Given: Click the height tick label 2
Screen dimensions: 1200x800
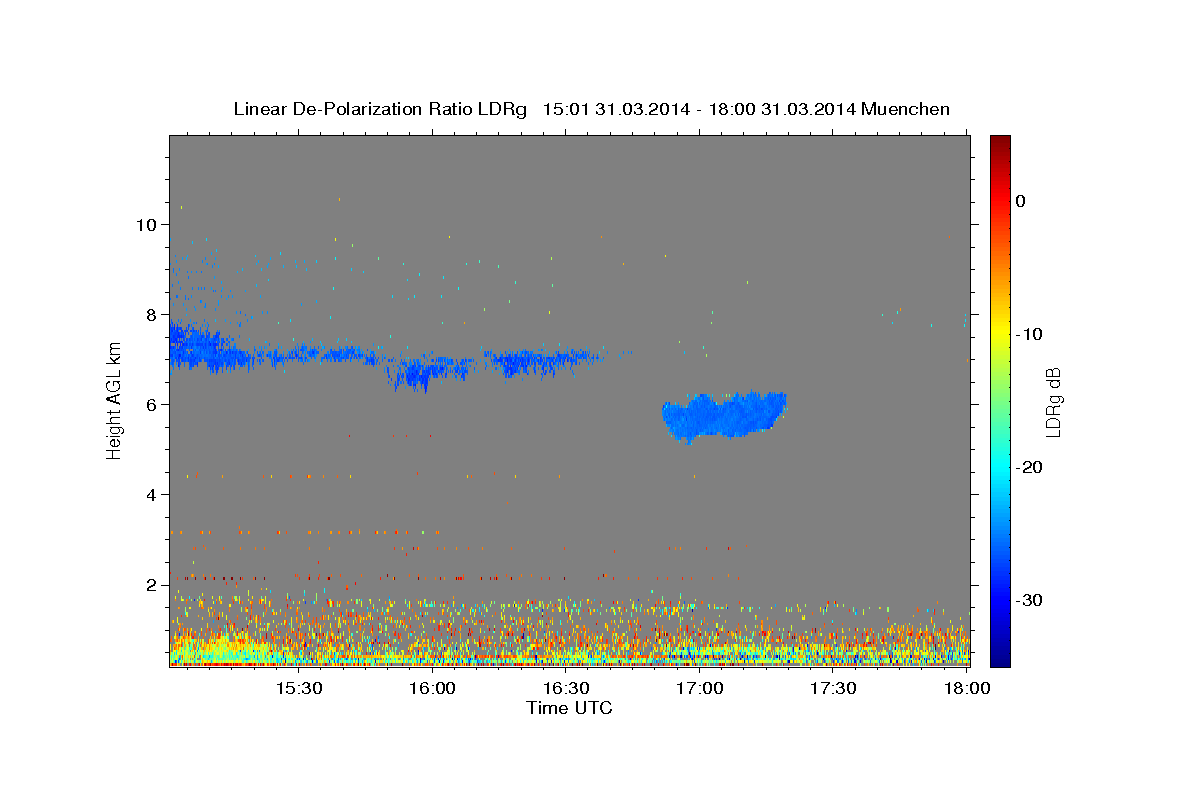Looking at the screenshot, I should [x=152, y=585].
